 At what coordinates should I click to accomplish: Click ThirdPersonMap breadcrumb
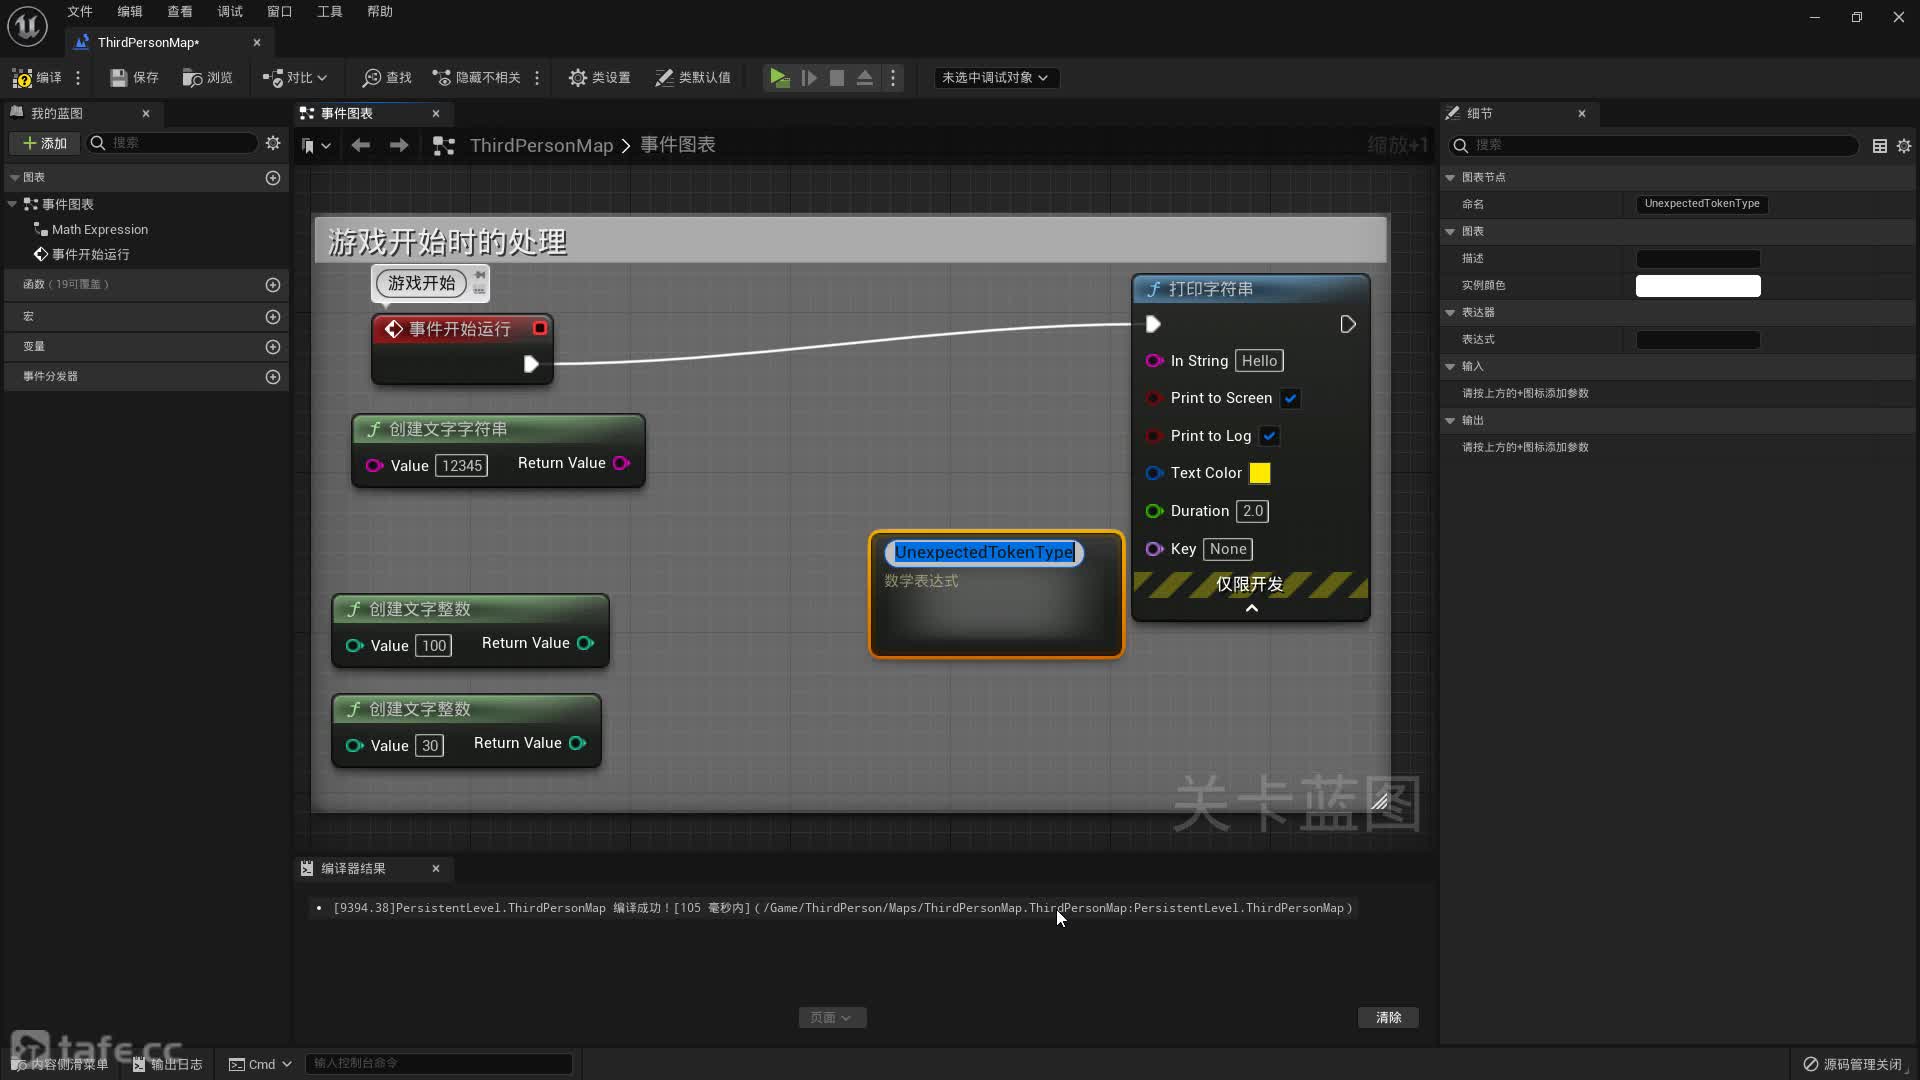541,146
